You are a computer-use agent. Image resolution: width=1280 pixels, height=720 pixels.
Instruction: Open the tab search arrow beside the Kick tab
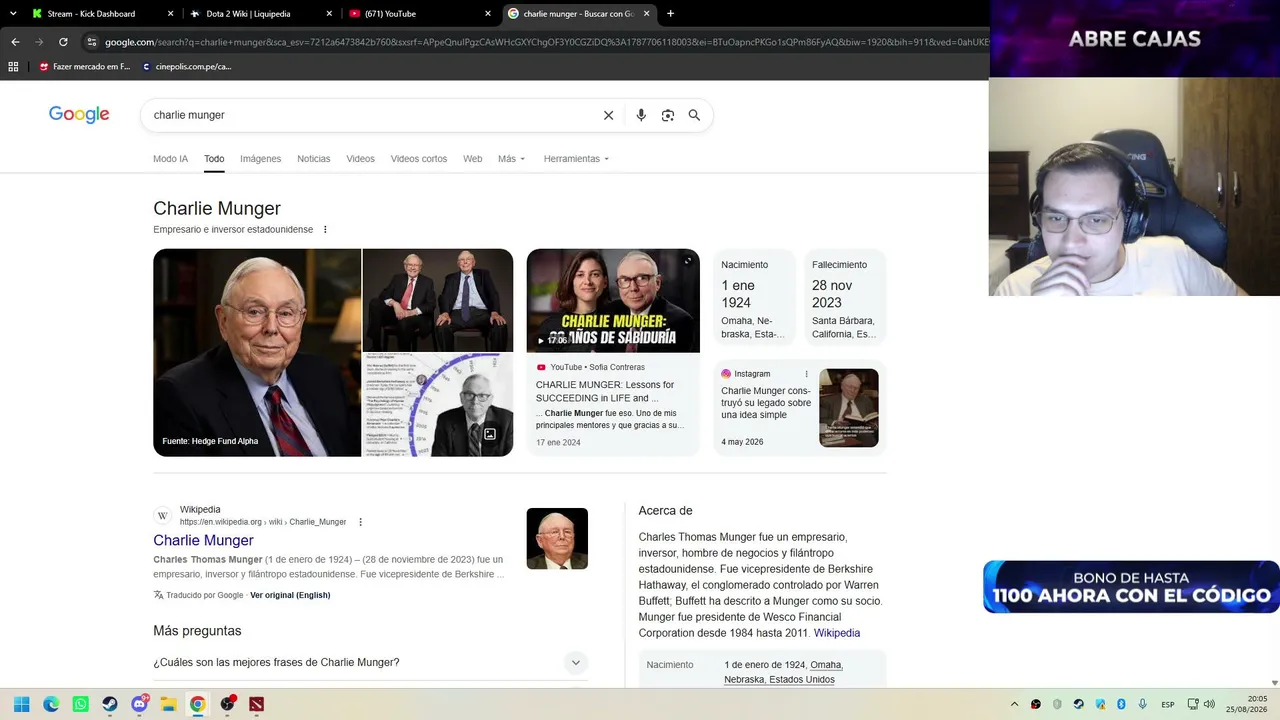(x=13, y=14)
